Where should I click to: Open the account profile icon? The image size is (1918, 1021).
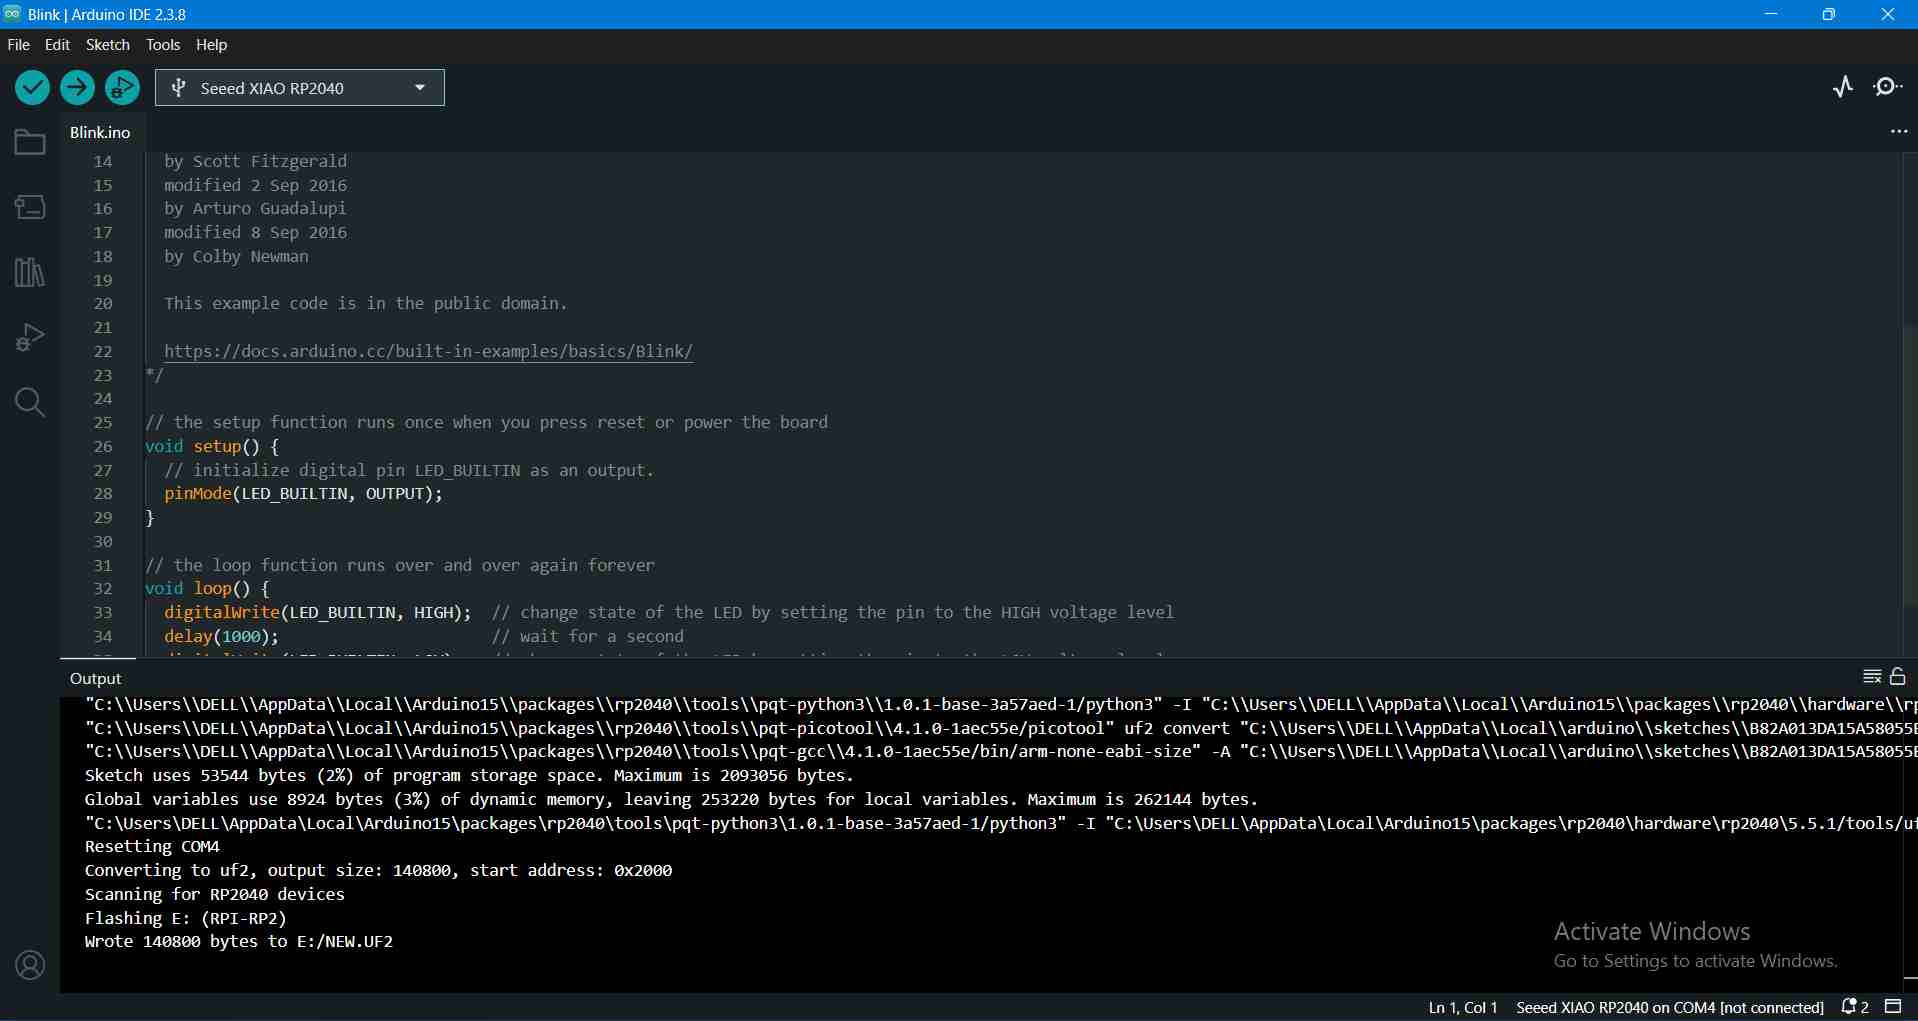30,965
